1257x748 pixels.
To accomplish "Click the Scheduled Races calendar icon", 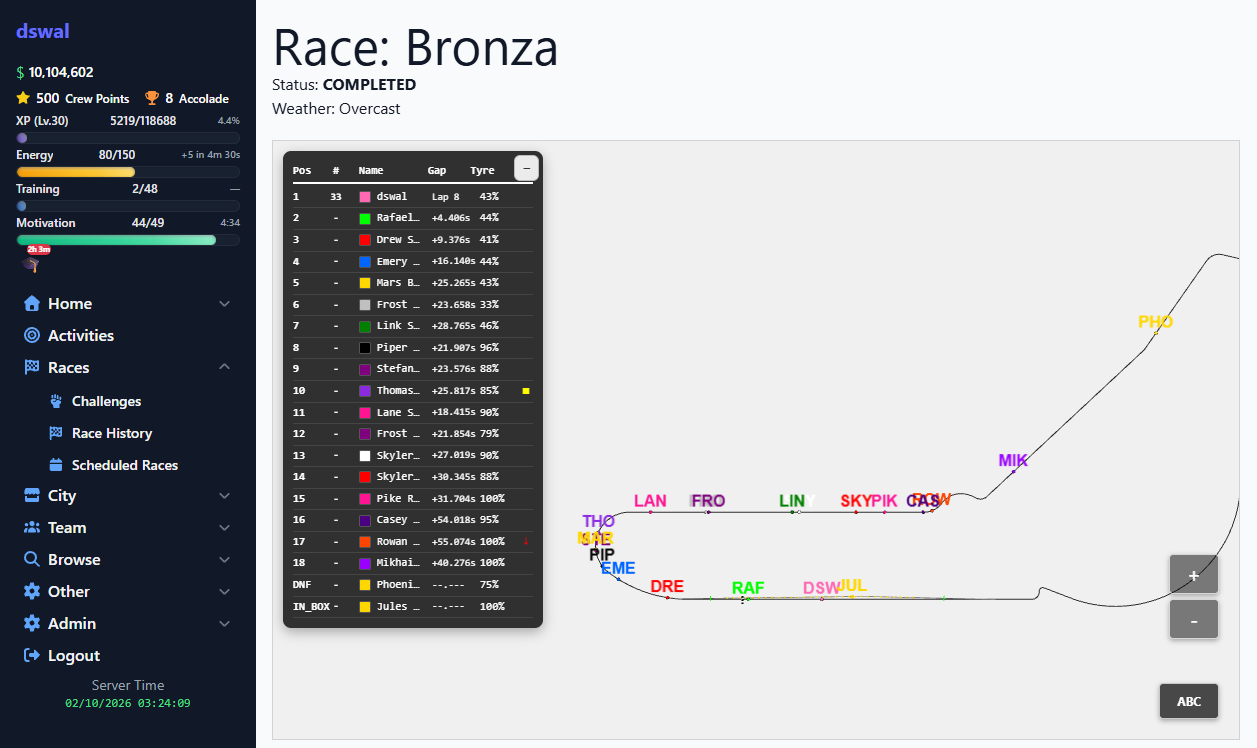I will [56, 465].
